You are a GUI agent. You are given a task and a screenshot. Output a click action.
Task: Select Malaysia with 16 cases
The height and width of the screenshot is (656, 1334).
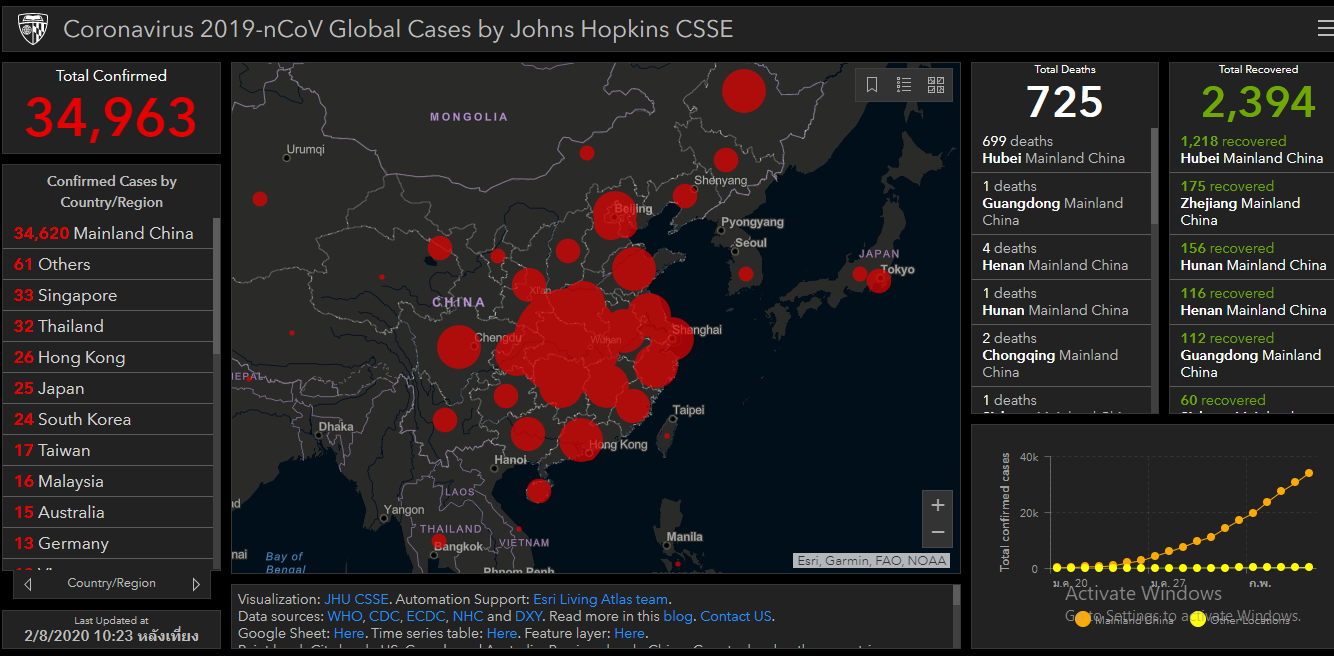pyautogui.click(x=108, y=481)
